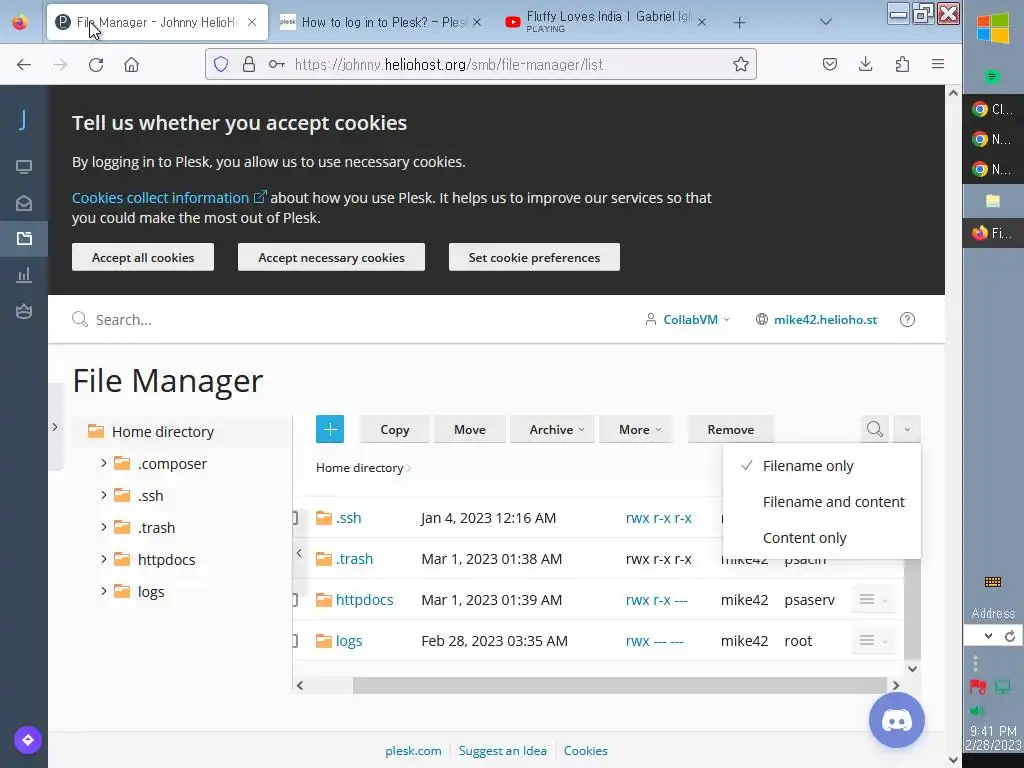1024x768 pixels.
Task: Collapse the folder tree panel arrow
Action: 299,553
